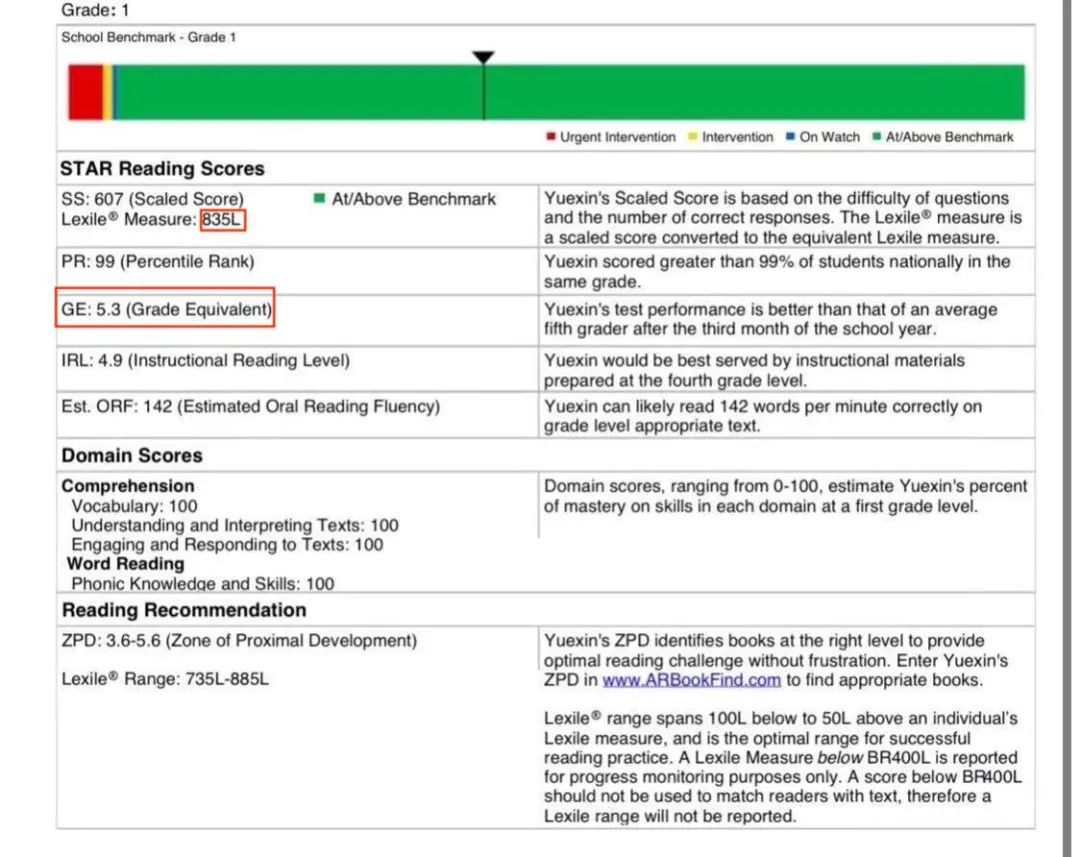Click the PR: 99 Percentile Rank row
The width and height of the screenshot is (1080, 857).
[x=158, y=262]
